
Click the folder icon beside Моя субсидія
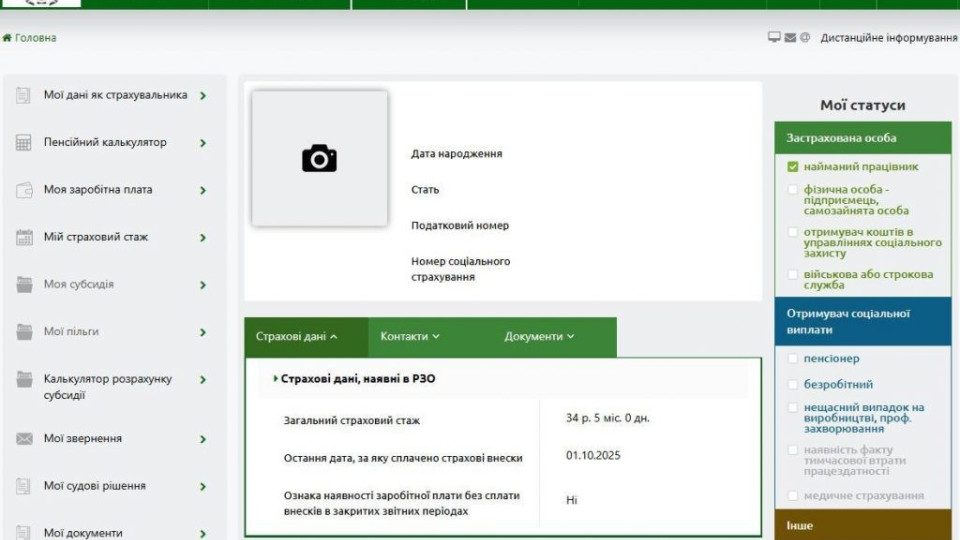click(x=24, y=285)
